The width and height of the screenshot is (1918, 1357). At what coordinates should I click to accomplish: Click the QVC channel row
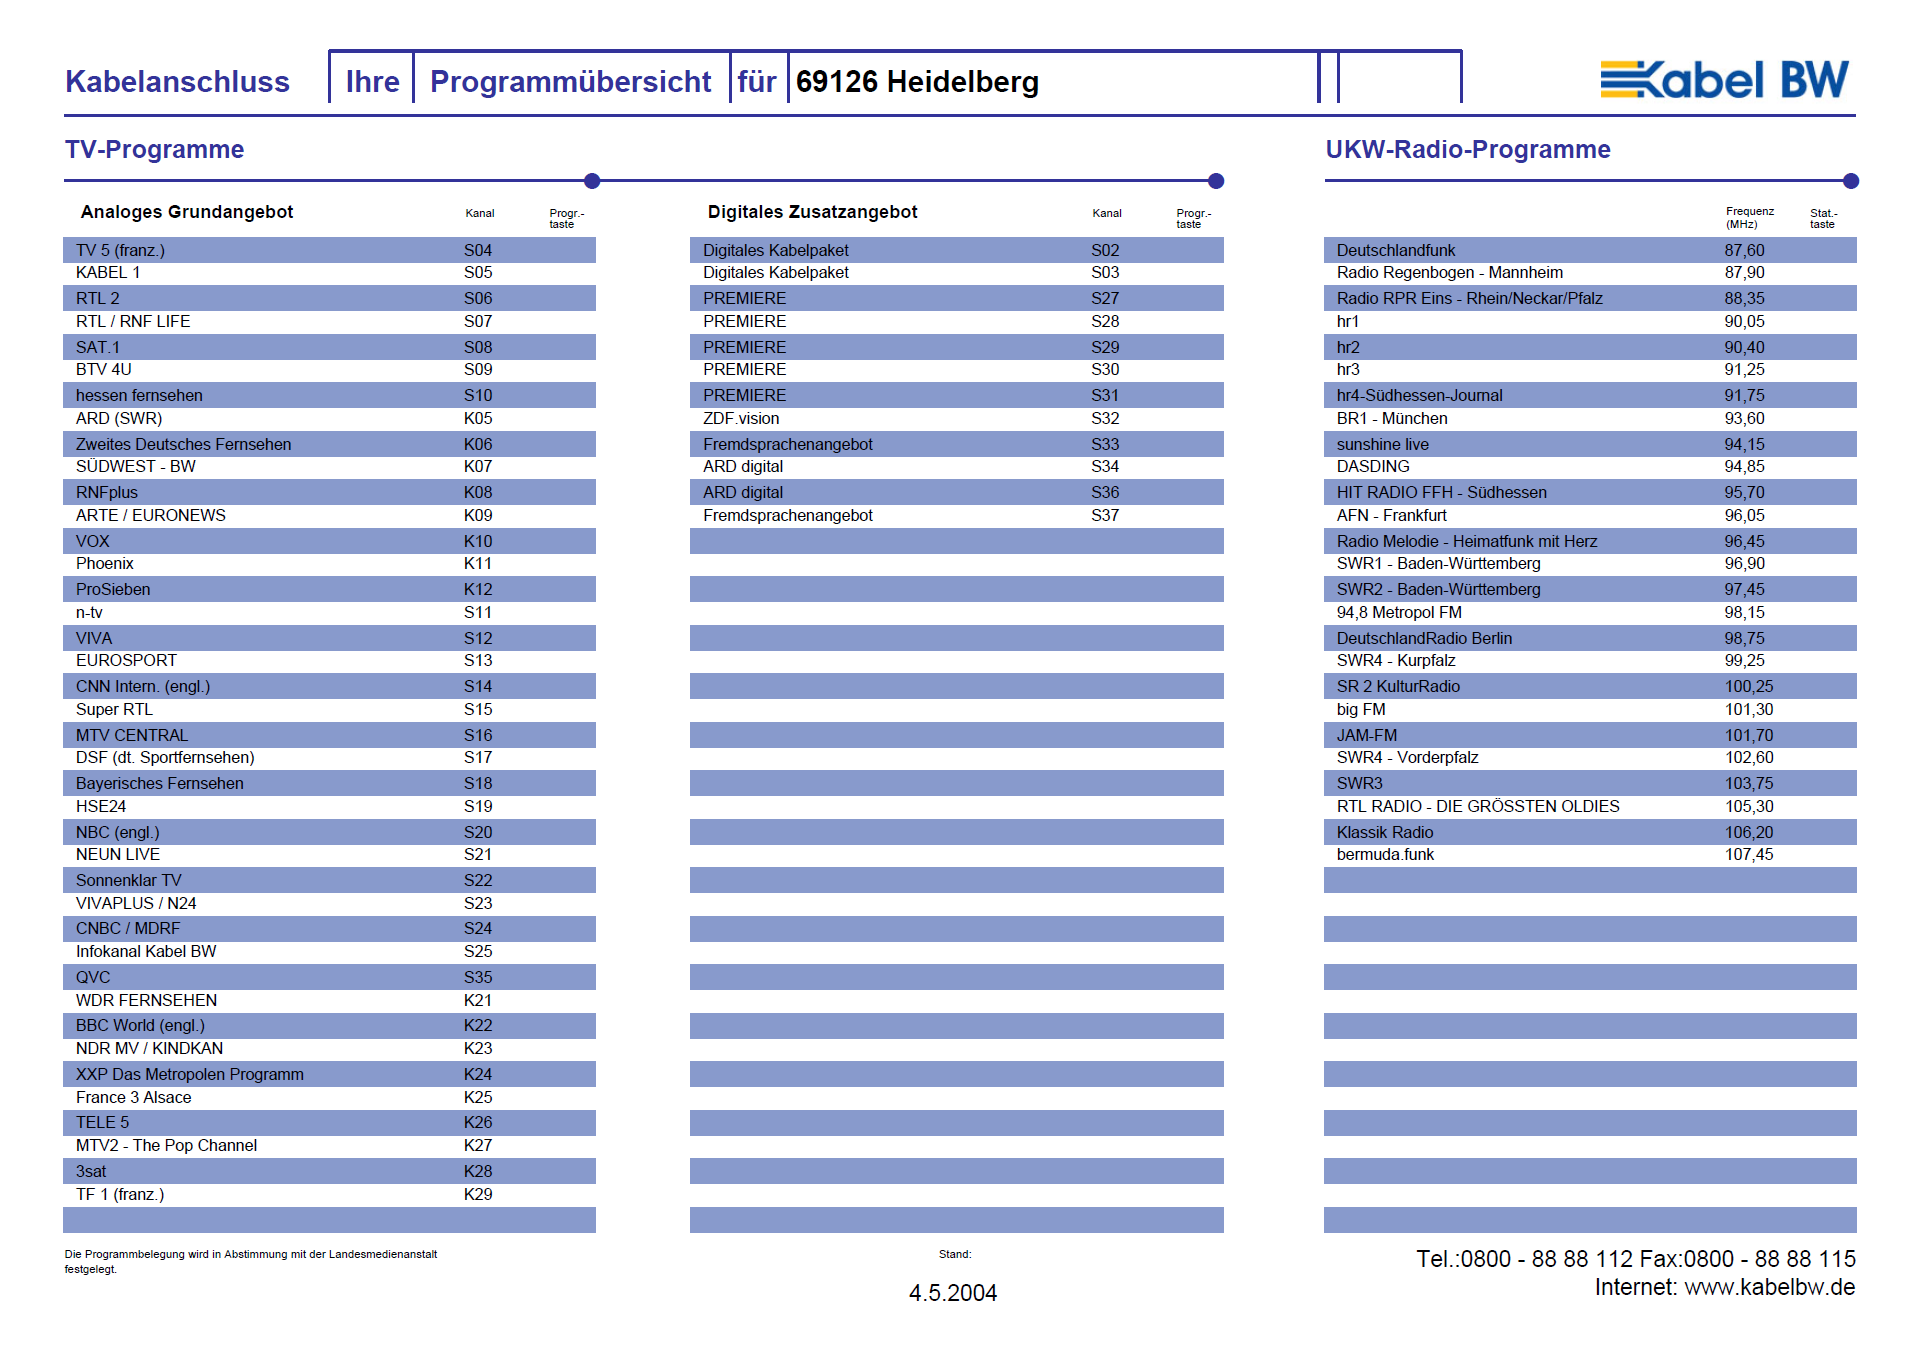[x=329, y=977]
